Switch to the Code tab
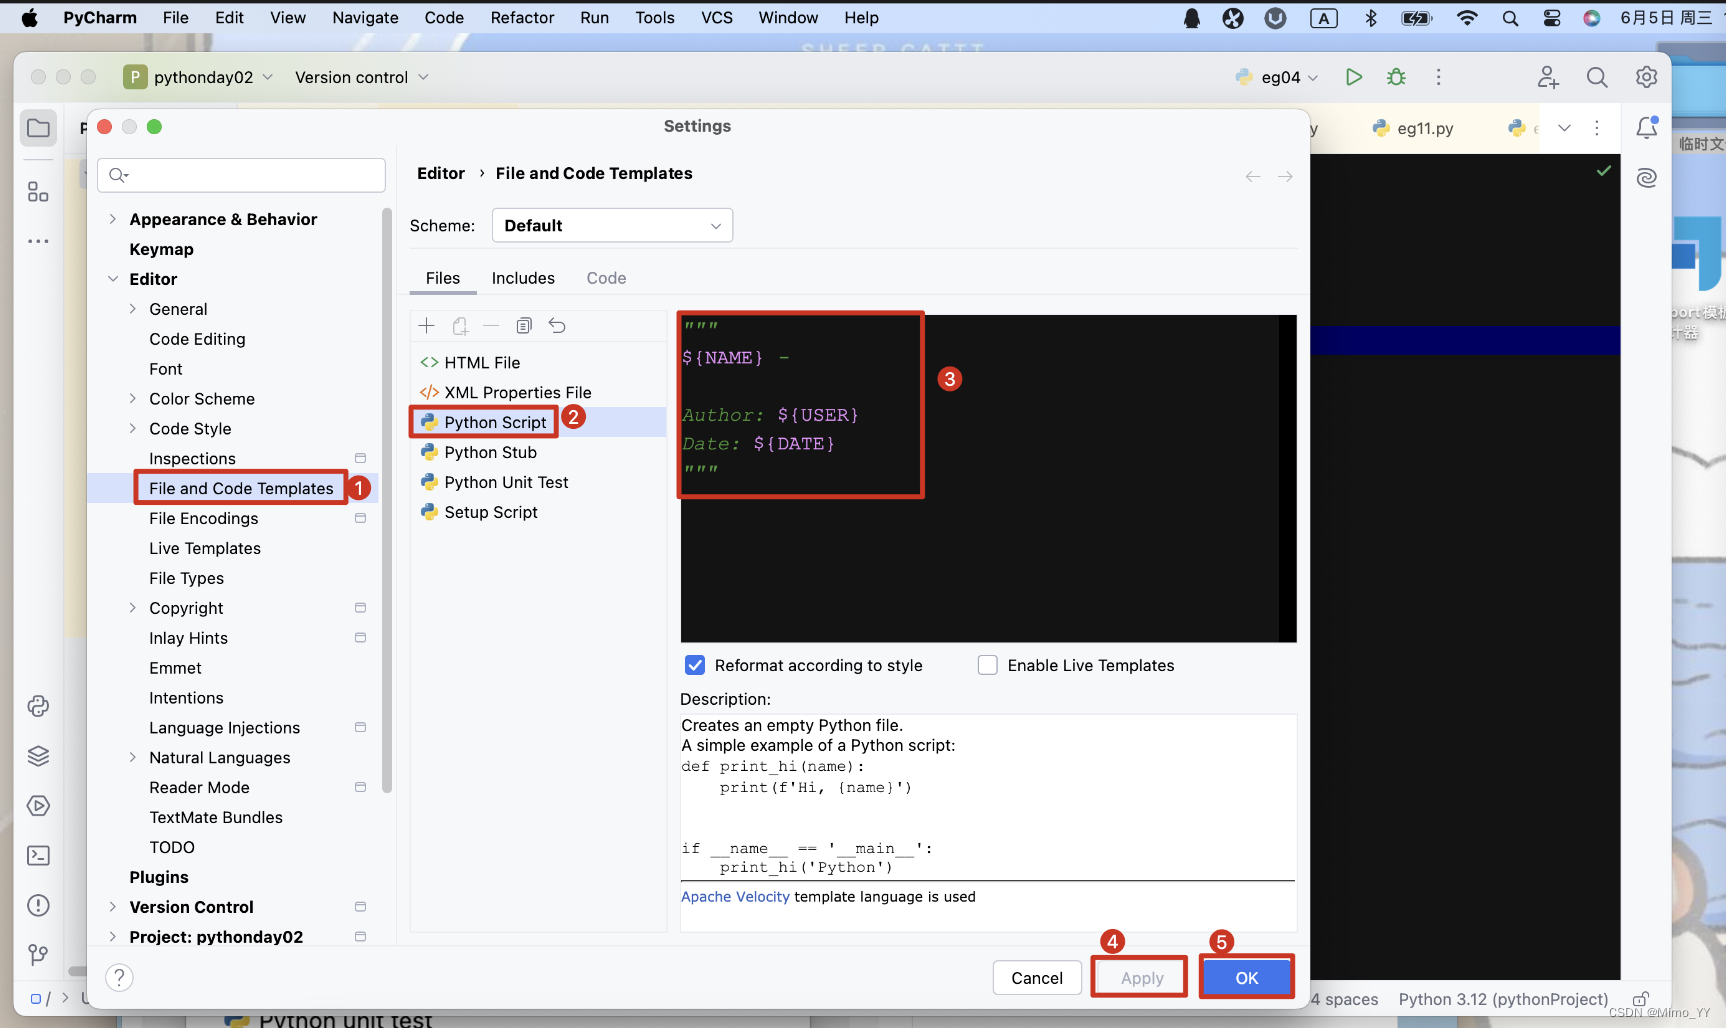 pyautogui.click(x=606, y=278)
